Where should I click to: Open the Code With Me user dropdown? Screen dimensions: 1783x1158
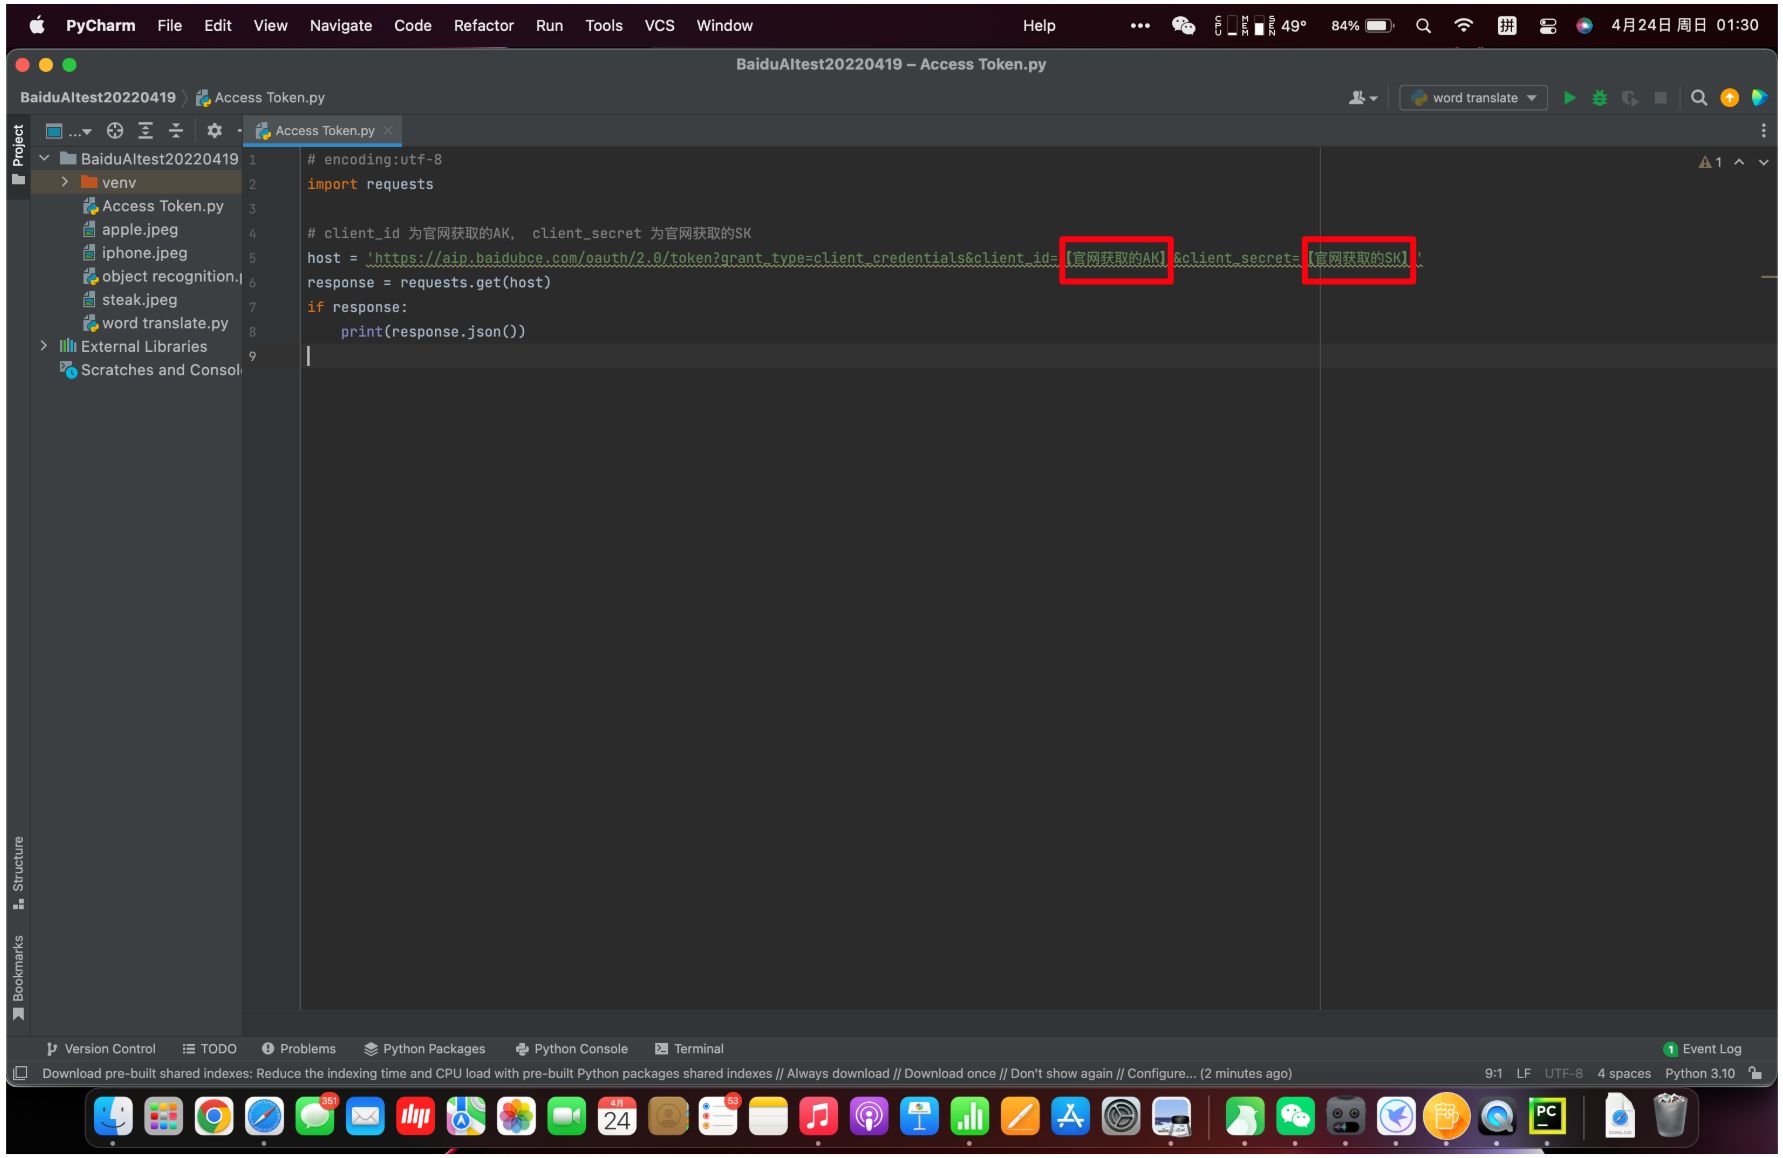tap(1363, 98)
